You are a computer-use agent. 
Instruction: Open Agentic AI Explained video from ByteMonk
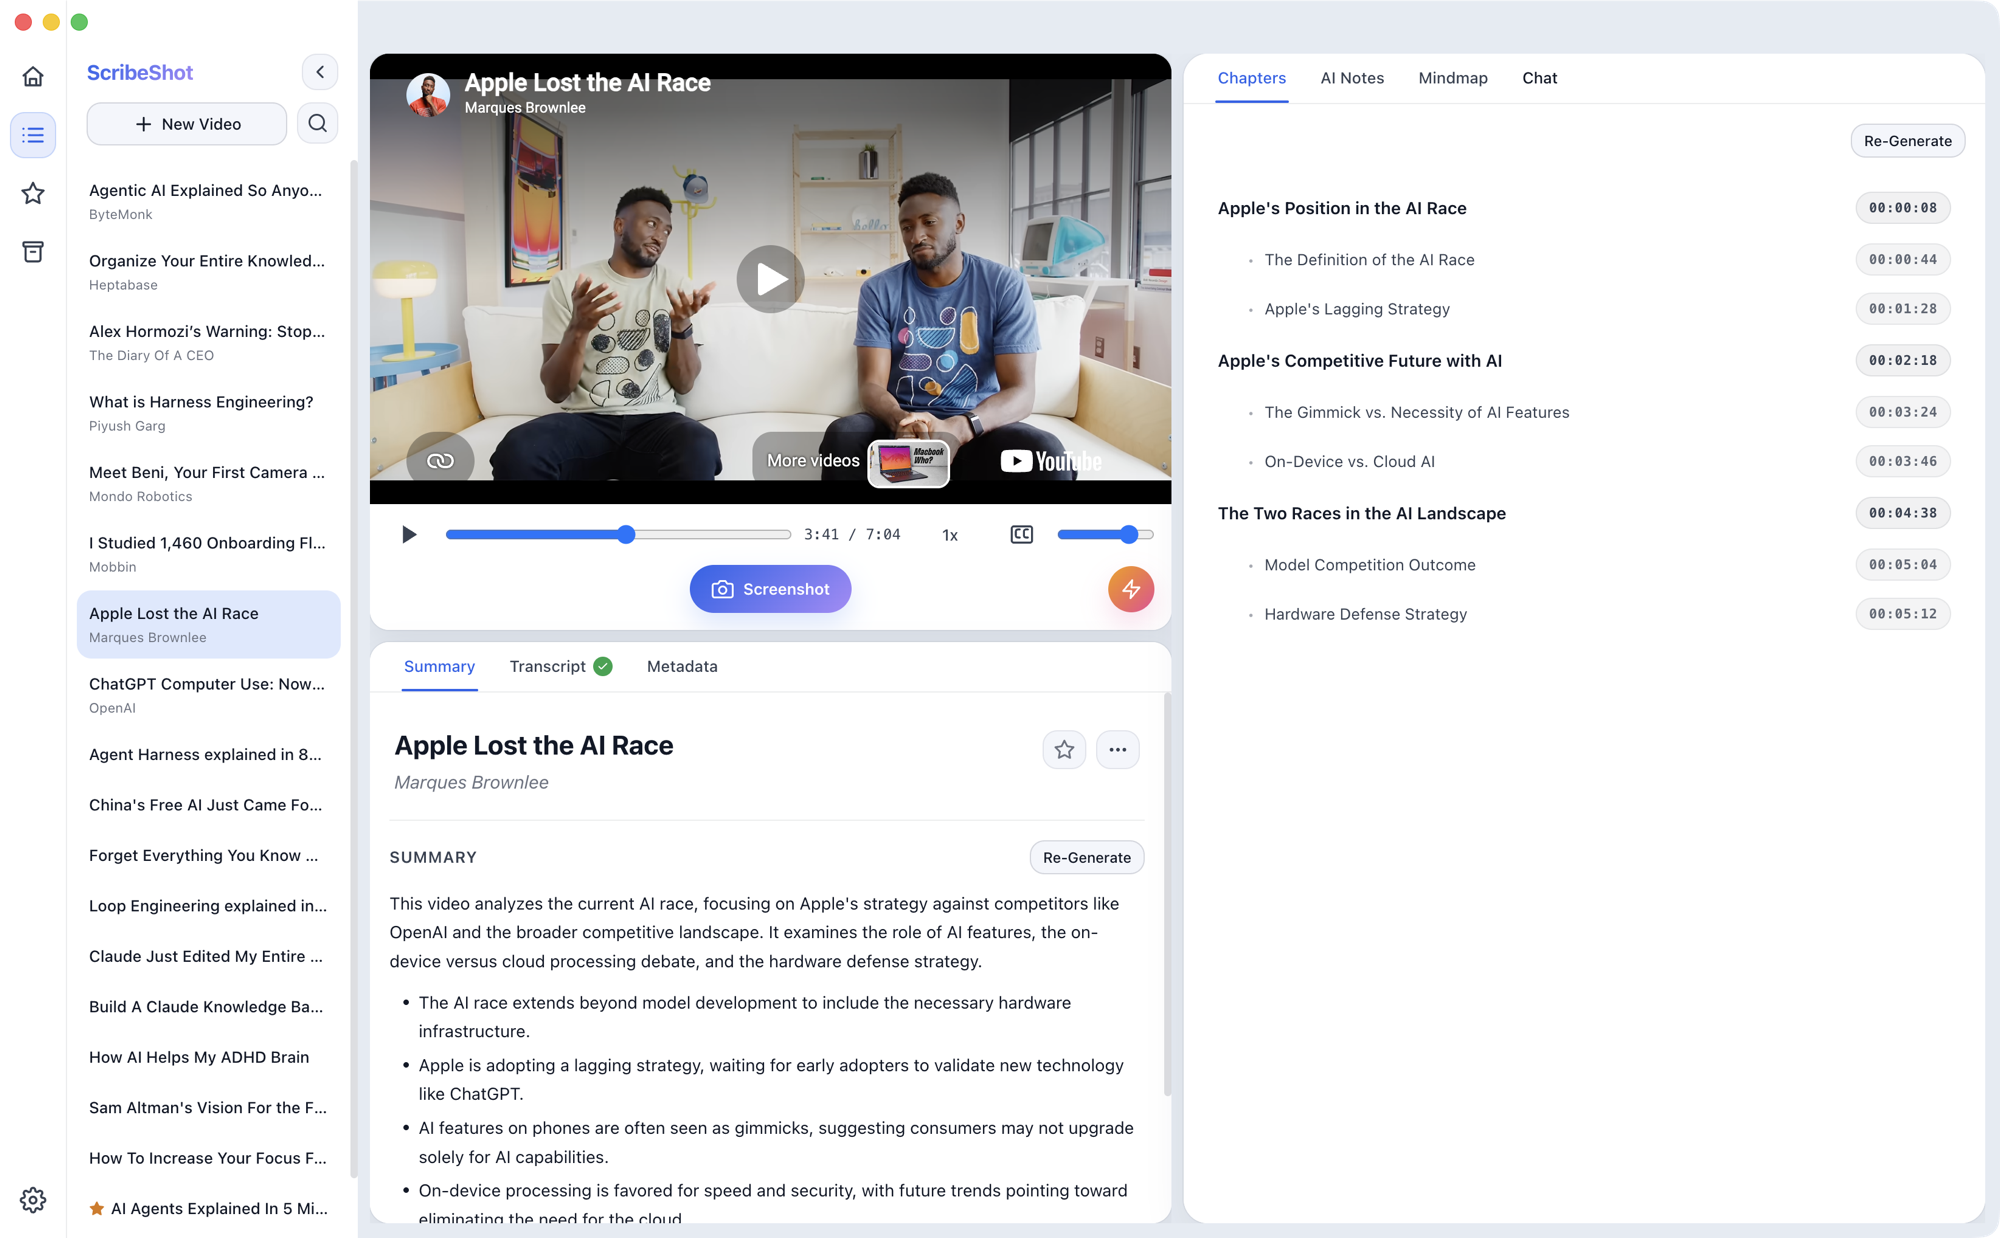208,201
